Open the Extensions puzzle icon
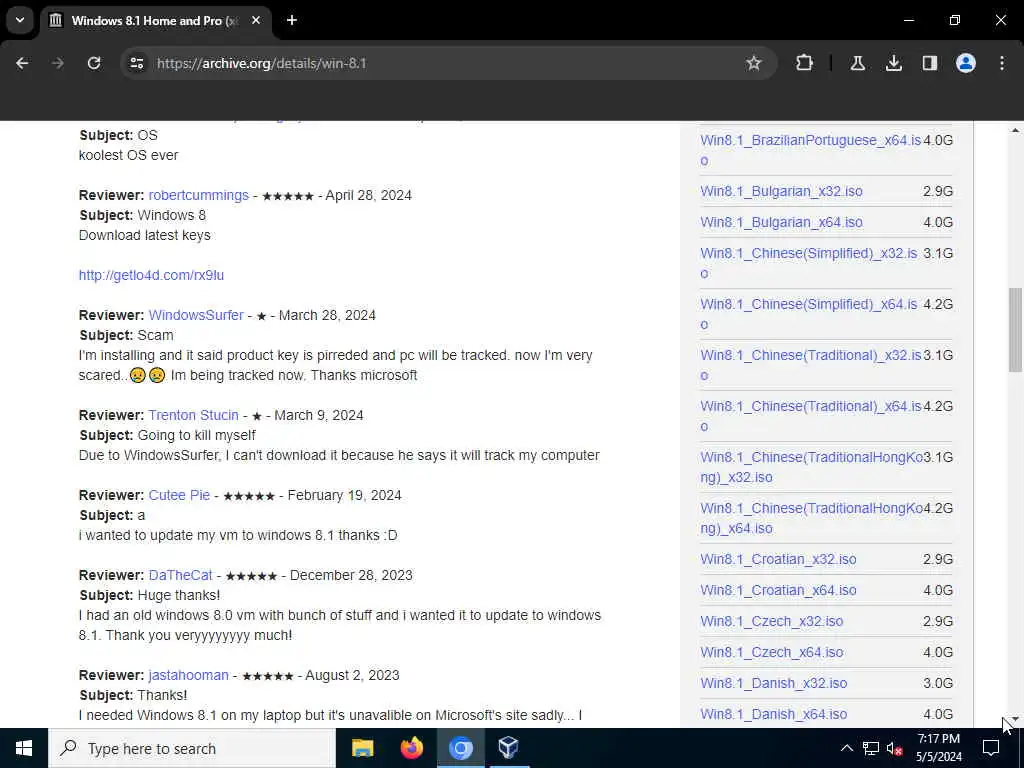Image resolution: width=1024 pixels, height=768 pixels. pyautogui.click(x=805, y=63)
